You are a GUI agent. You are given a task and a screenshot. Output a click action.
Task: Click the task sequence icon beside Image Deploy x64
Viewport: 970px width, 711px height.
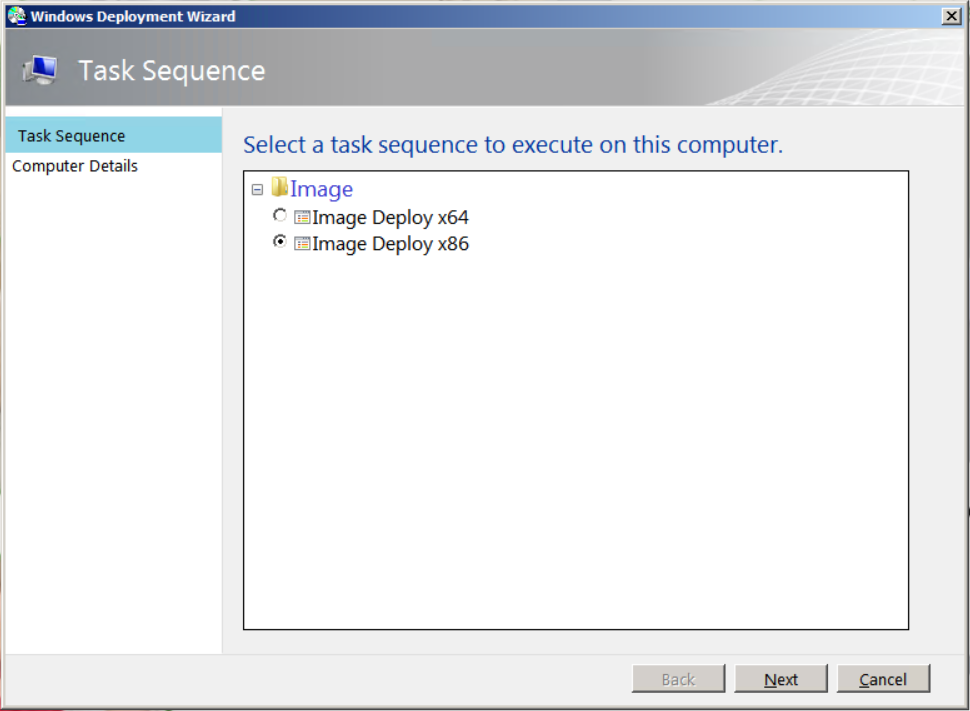(x=302, y=216)
